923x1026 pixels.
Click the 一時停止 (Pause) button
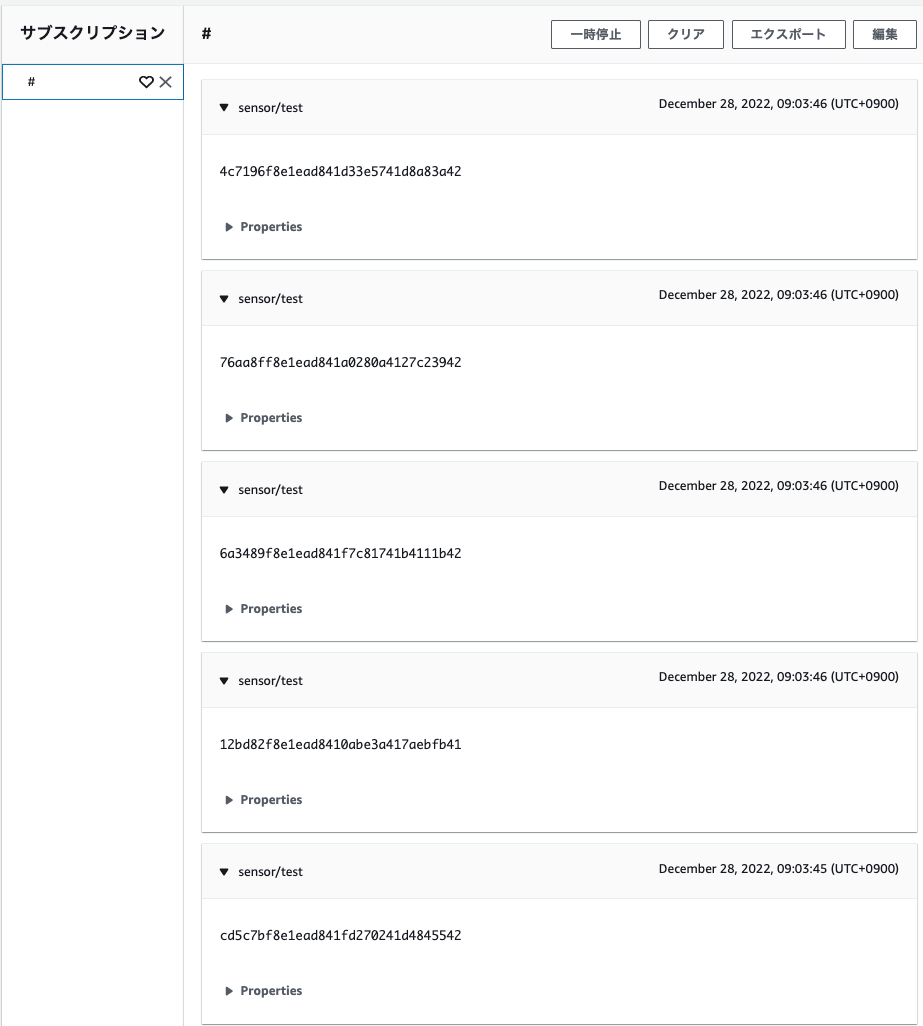[595, 34]
